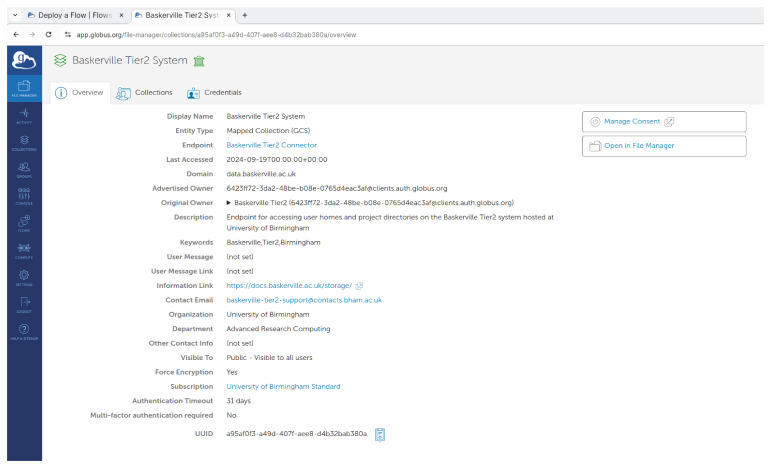The image size is (771, 468).
Task: Select the Overview tab
Action: [x=79, y=92]
